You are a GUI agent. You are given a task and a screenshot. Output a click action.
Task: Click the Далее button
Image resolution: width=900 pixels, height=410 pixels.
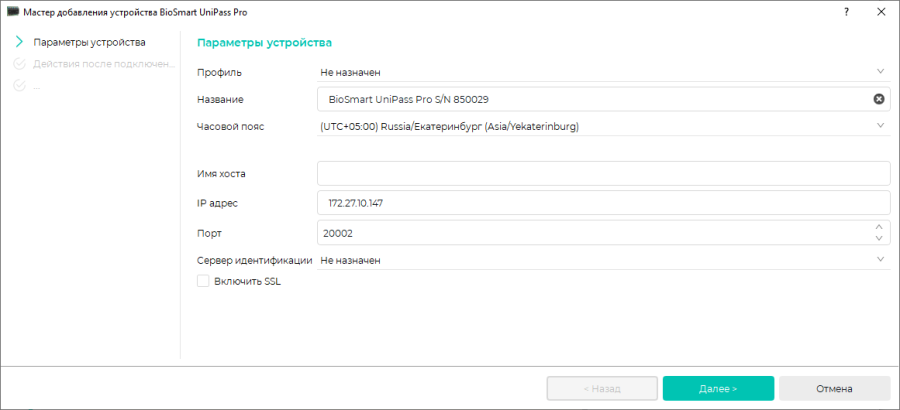(718, 388)
